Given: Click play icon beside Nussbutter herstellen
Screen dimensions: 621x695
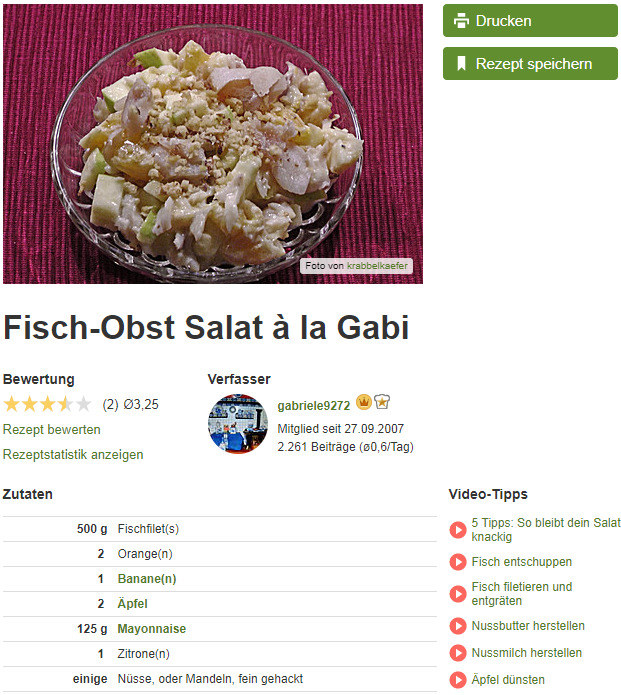Looking at the screenshot, I should coord(458,626).
